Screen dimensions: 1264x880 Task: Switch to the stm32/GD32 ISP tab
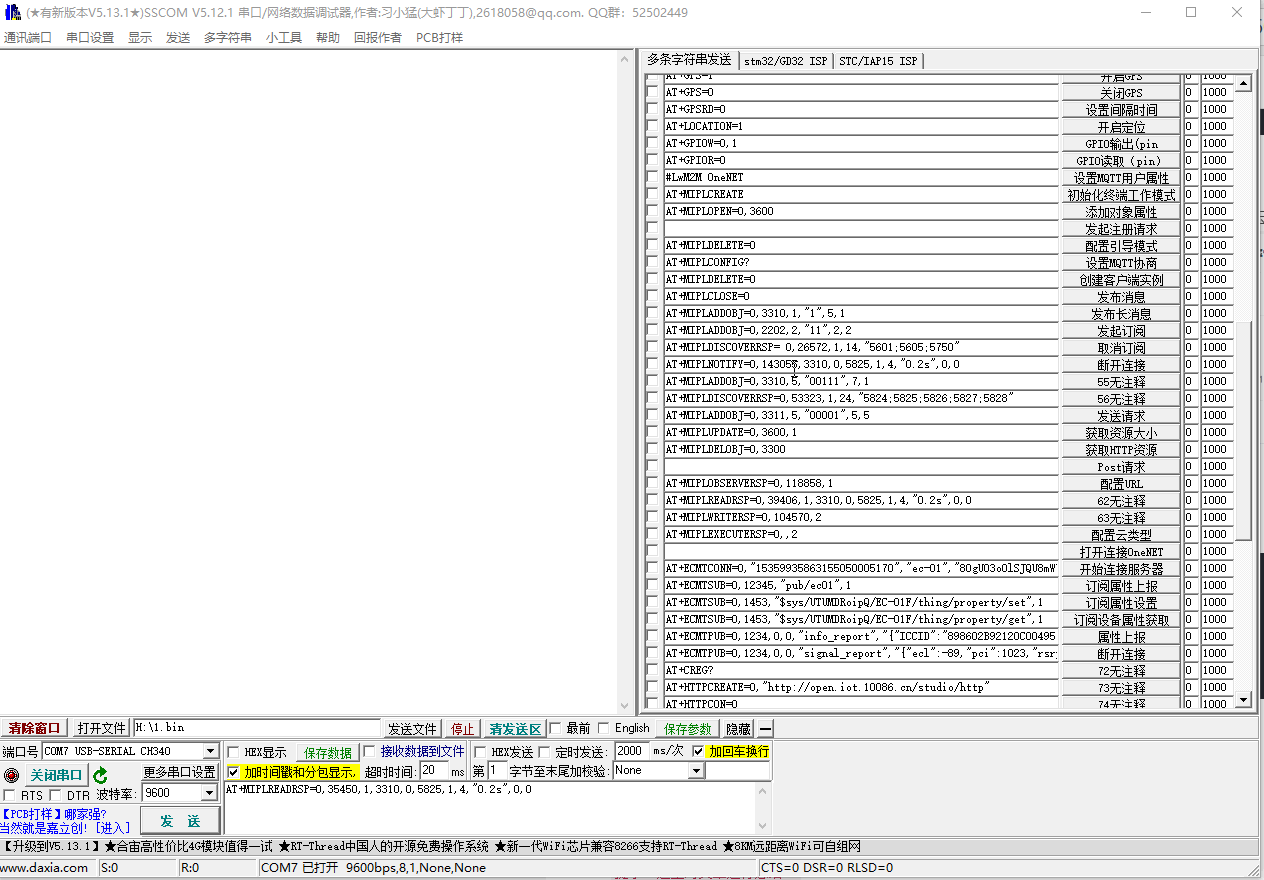coord(786,61)
